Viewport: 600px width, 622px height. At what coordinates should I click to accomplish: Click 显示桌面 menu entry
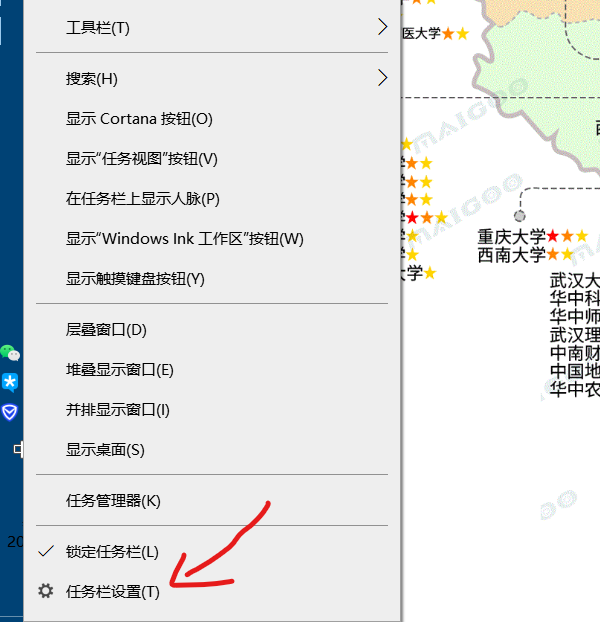(105, 450)
